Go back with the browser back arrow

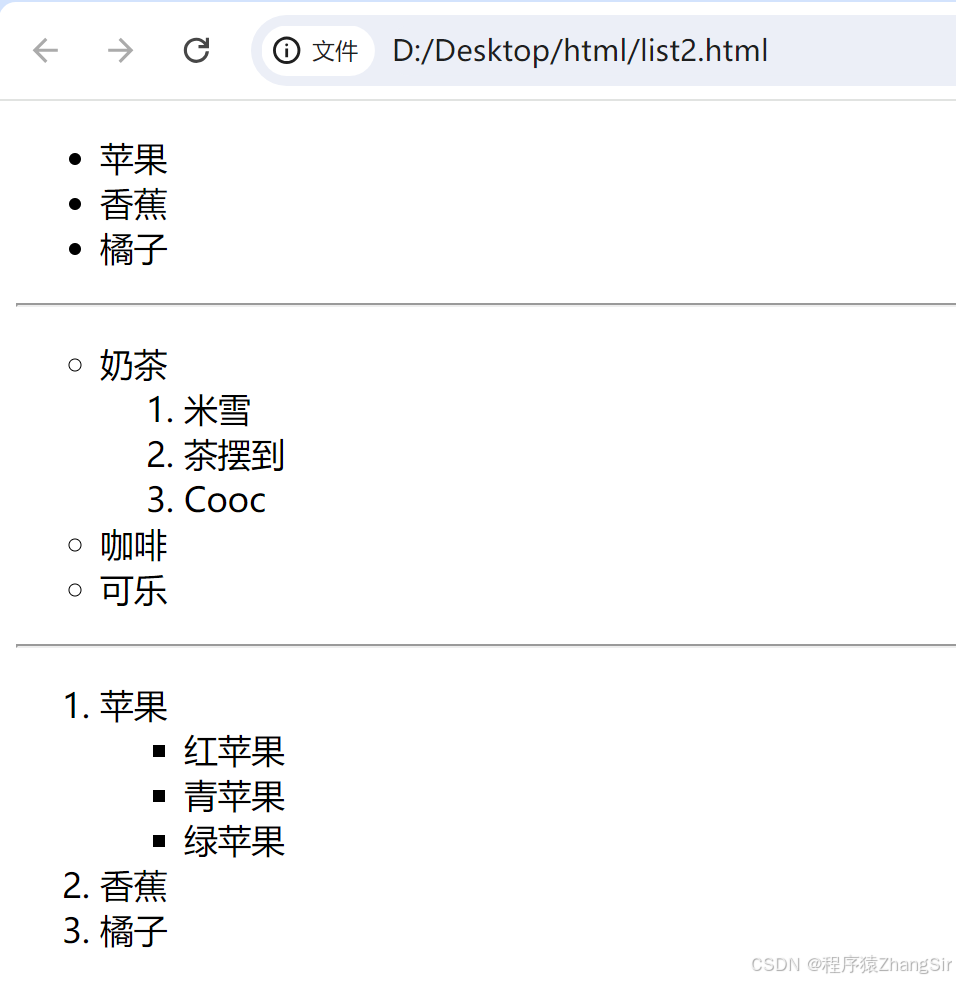[45, 51]
